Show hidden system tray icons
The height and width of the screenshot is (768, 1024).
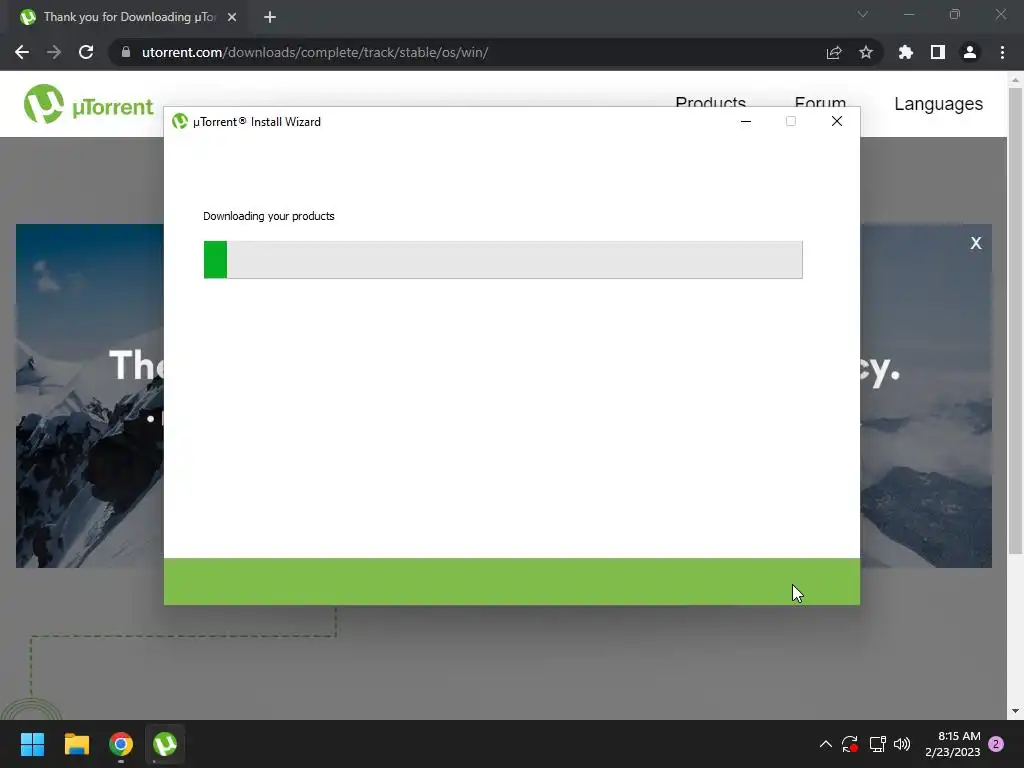click(x=825, y=744)
